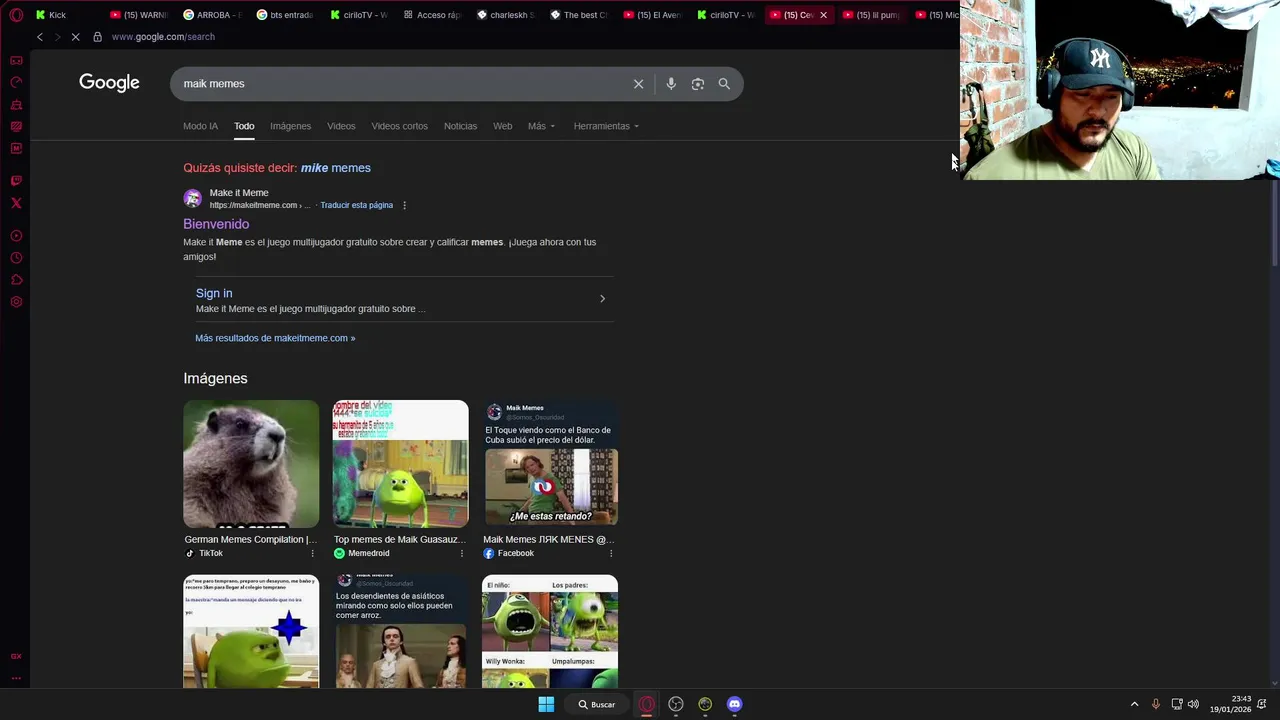Open the notifications bell in taskbar

coord(1263,704)
